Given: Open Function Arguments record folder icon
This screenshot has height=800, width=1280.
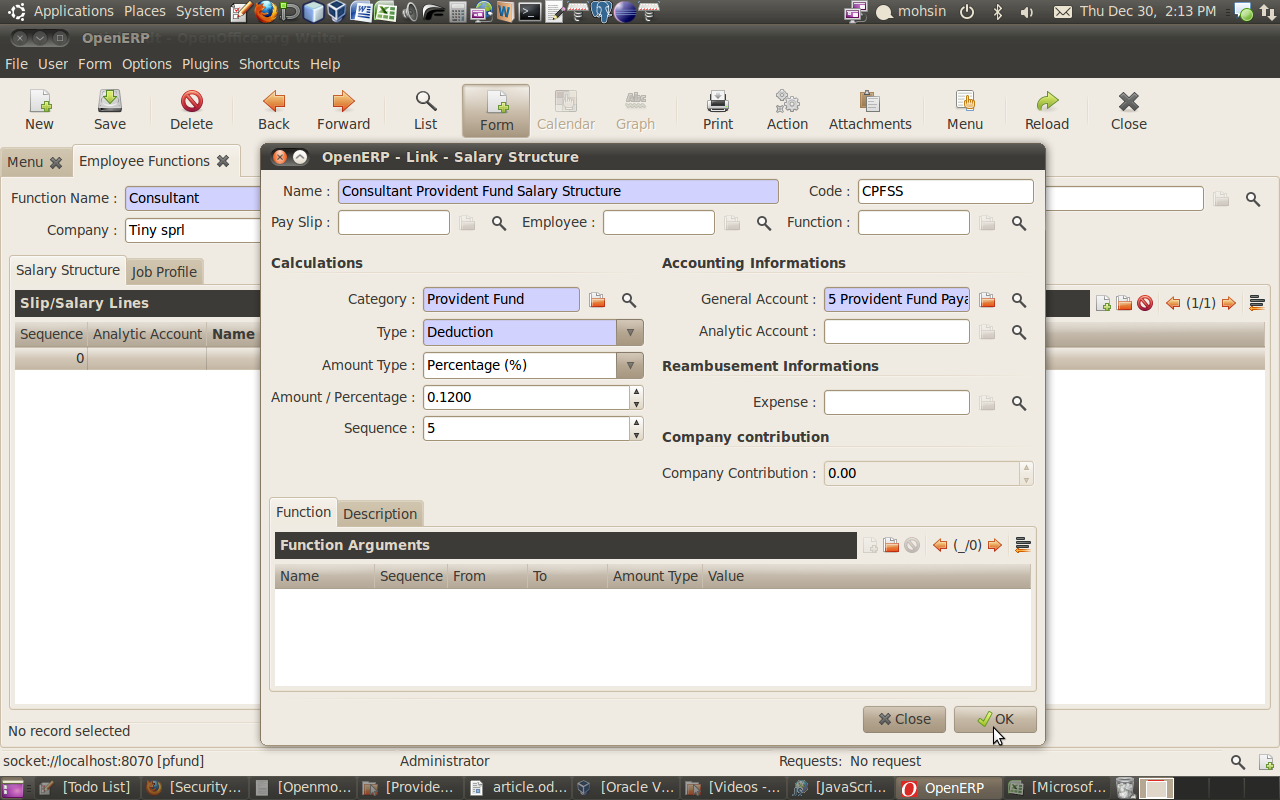Looking at the screenshot, I should coord(891,545).
